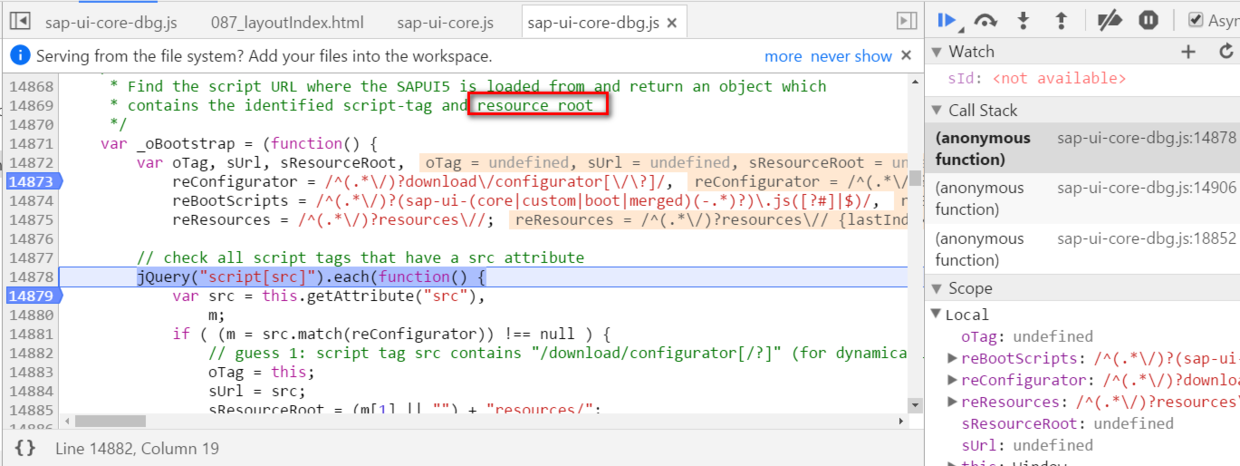Image resolution: width=1240 pixels, height=466 pixels.
Task: Deactivate all breakpoints
Action: coord(1110,20)
